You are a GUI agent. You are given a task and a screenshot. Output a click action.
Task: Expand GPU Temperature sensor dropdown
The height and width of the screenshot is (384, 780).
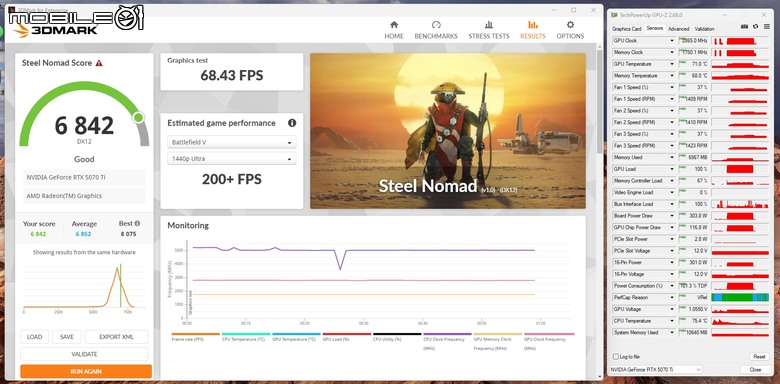point(672,64)
